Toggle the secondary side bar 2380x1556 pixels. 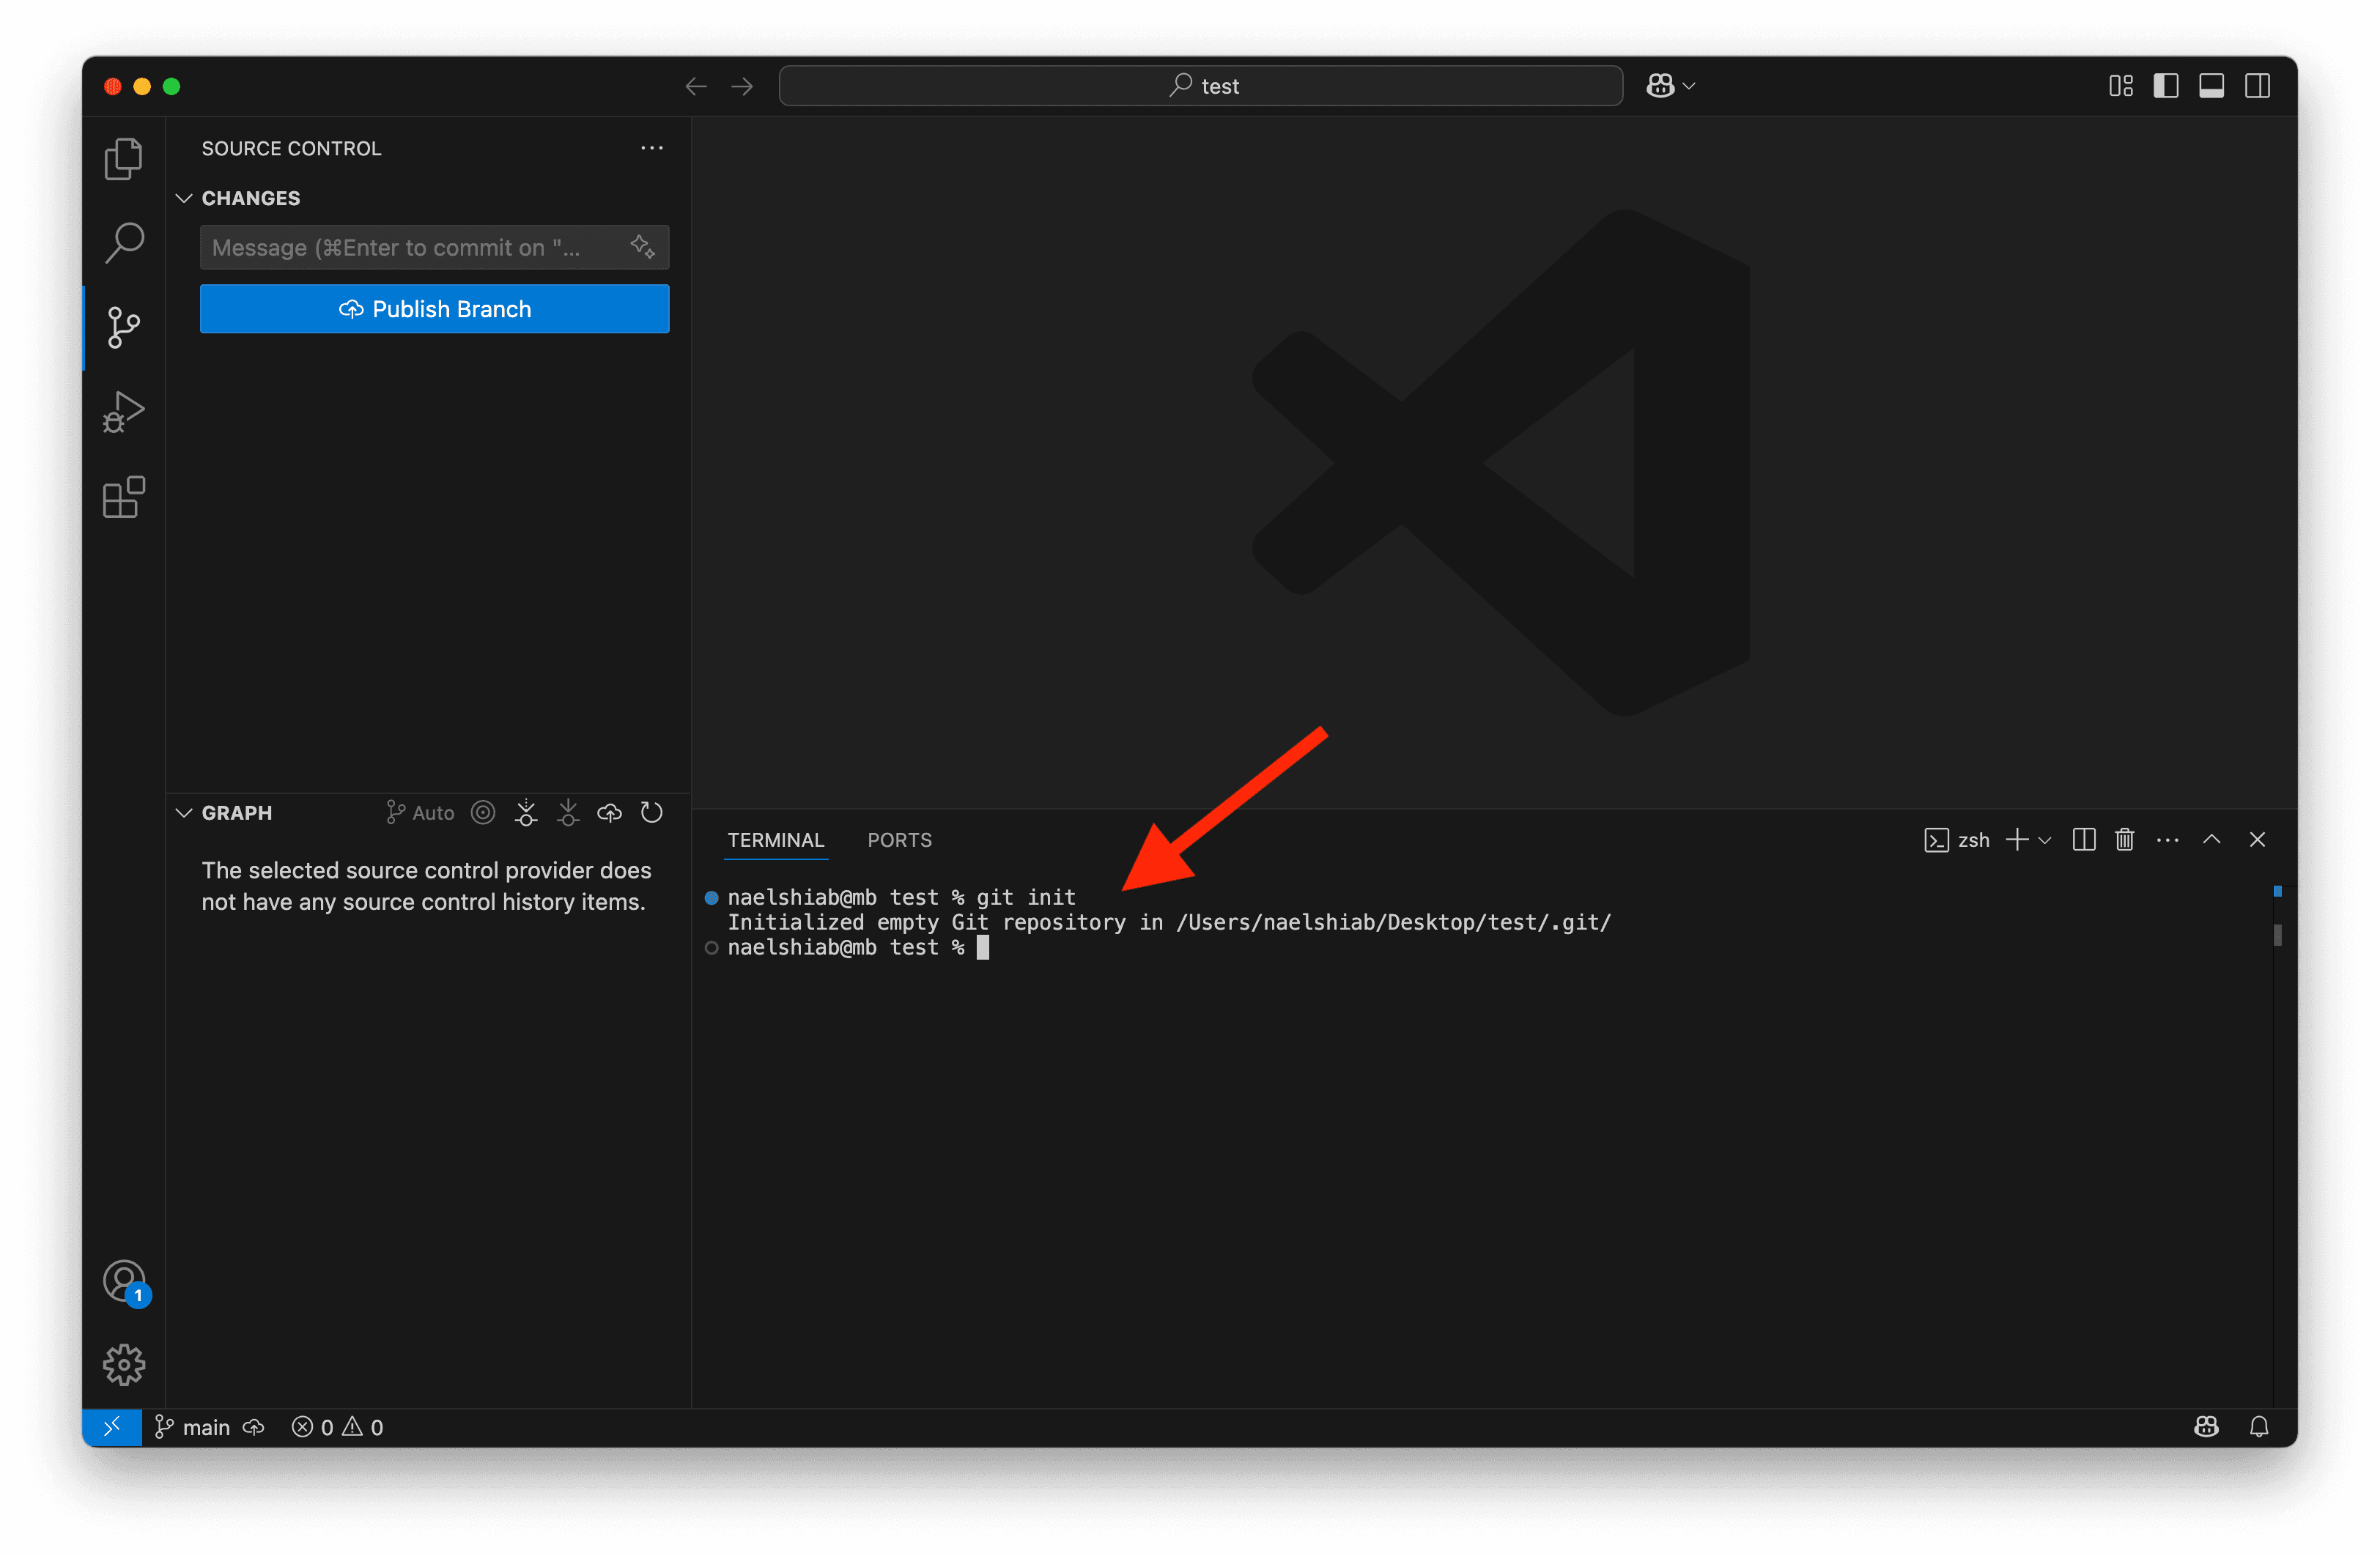pyautogui.click(x=2257, y=86)
